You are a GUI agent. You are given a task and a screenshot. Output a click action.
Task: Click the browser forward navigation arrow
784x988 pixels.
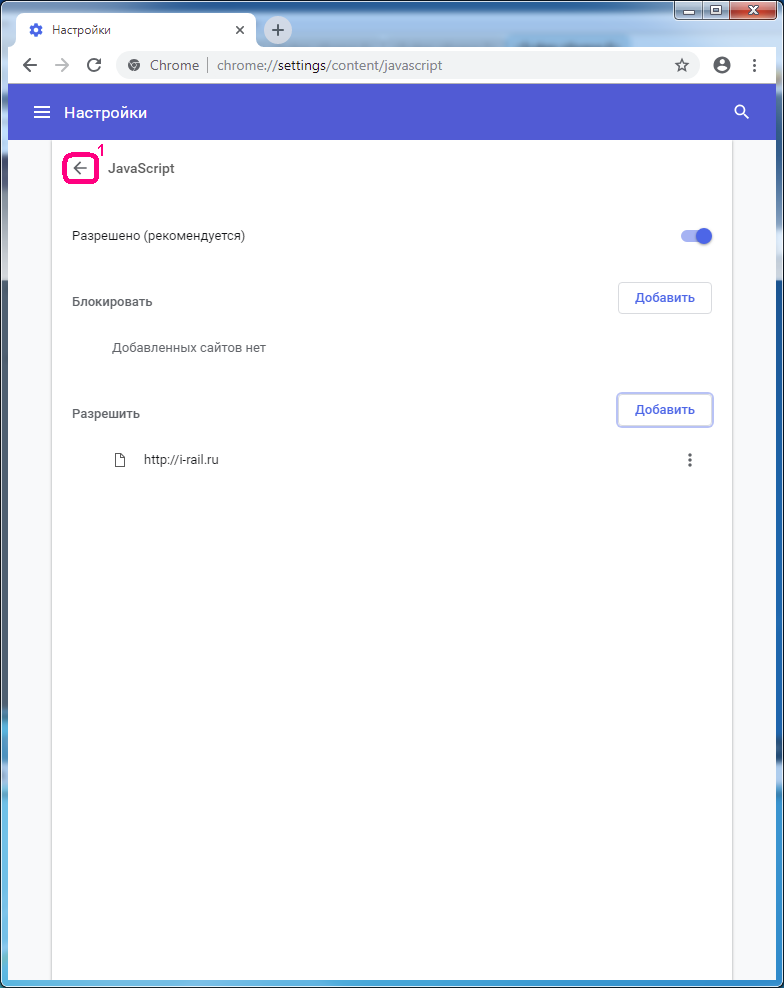click(62, 65)
